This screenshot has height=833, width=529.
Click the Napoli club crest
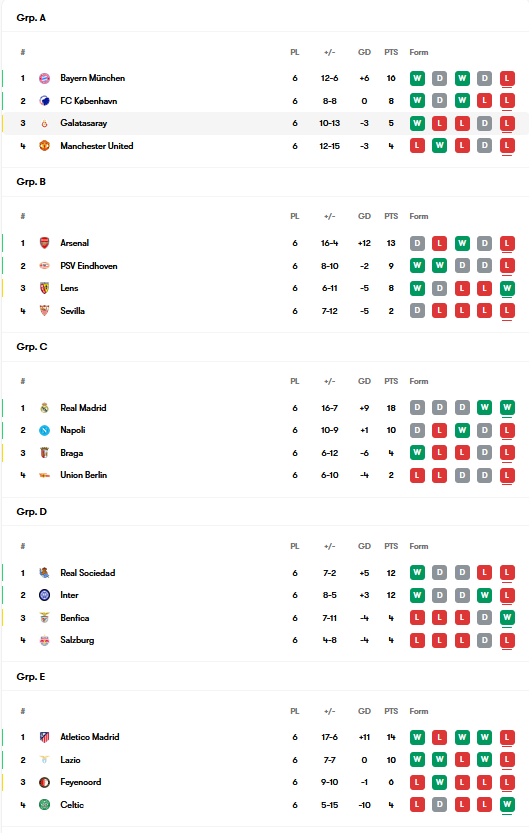click(x=45, y=430)
